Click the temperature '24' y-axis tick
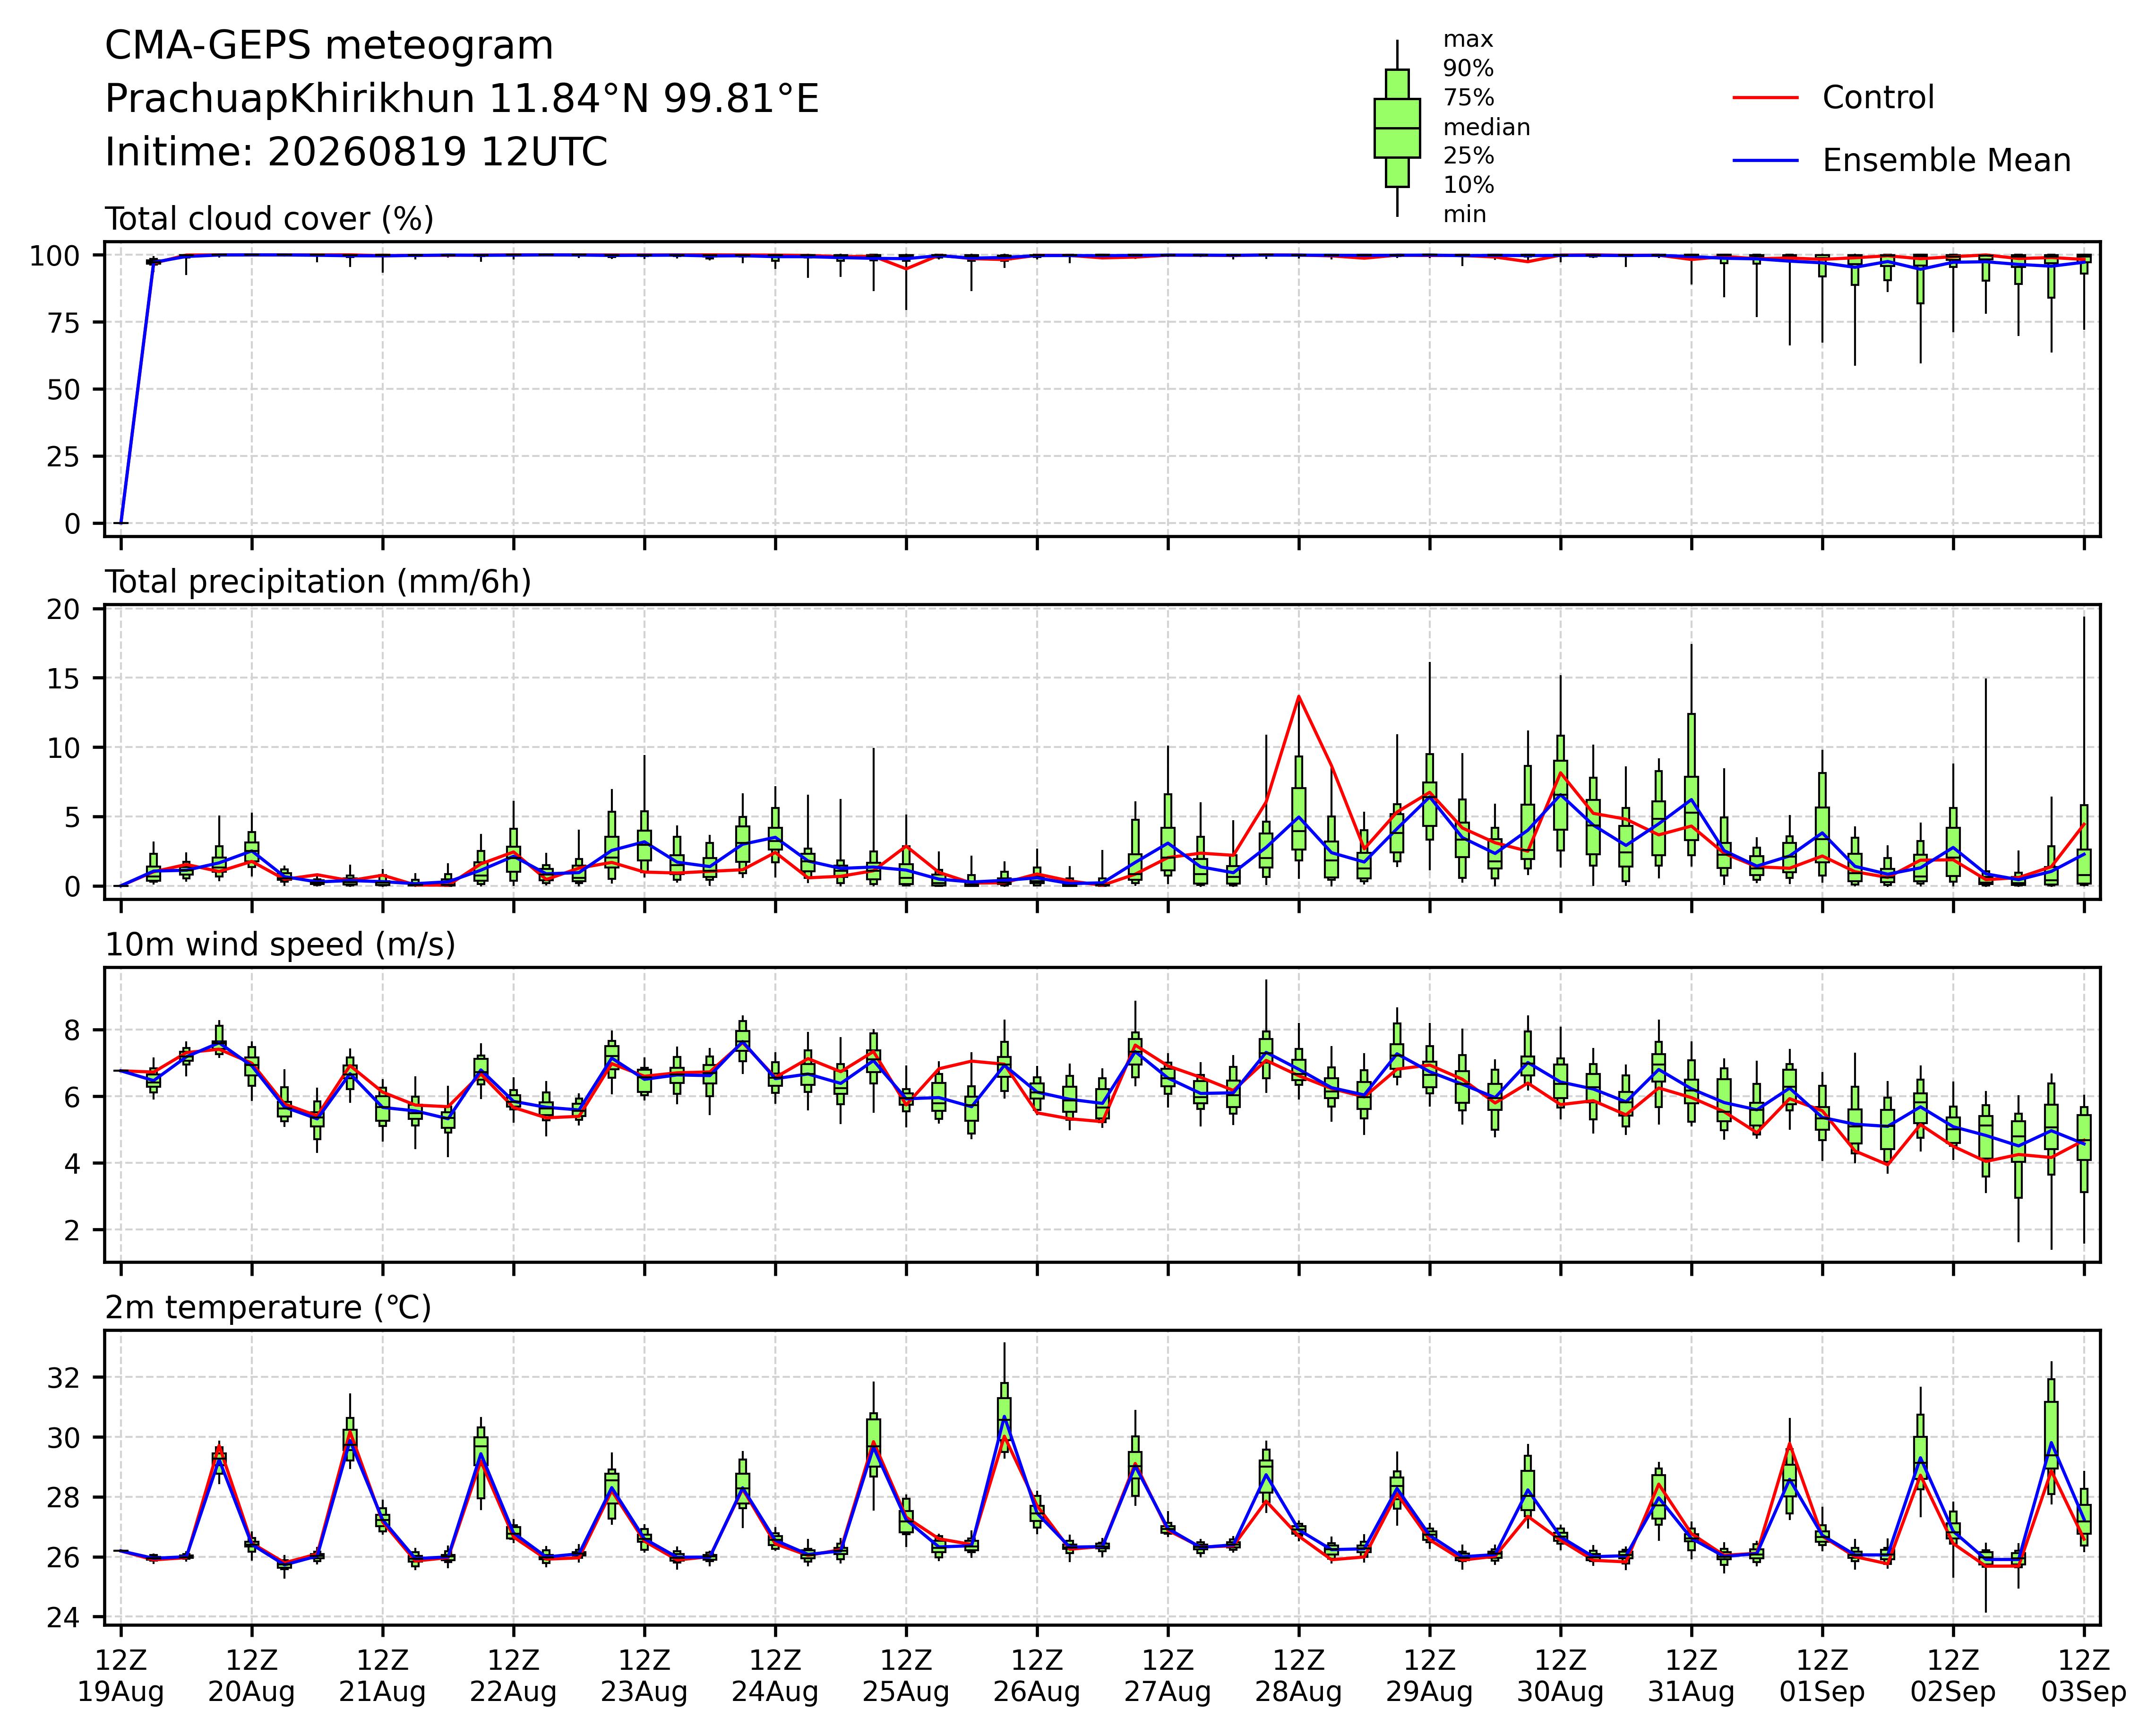 (64, 1618)
